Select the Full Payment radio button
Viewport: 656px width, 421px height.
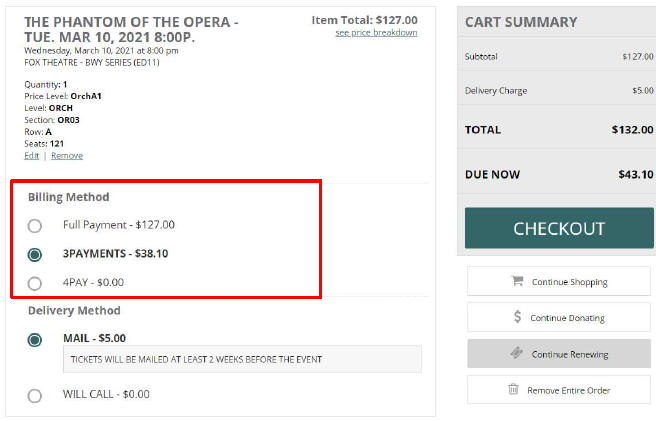(x=35, y=225)
